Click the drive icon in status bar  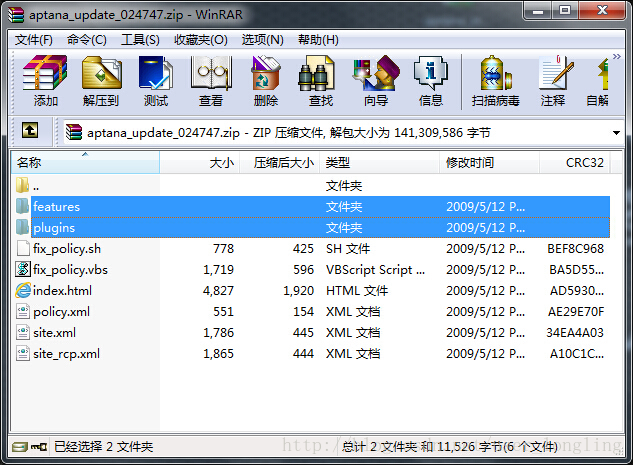click(x=19, y=446)
